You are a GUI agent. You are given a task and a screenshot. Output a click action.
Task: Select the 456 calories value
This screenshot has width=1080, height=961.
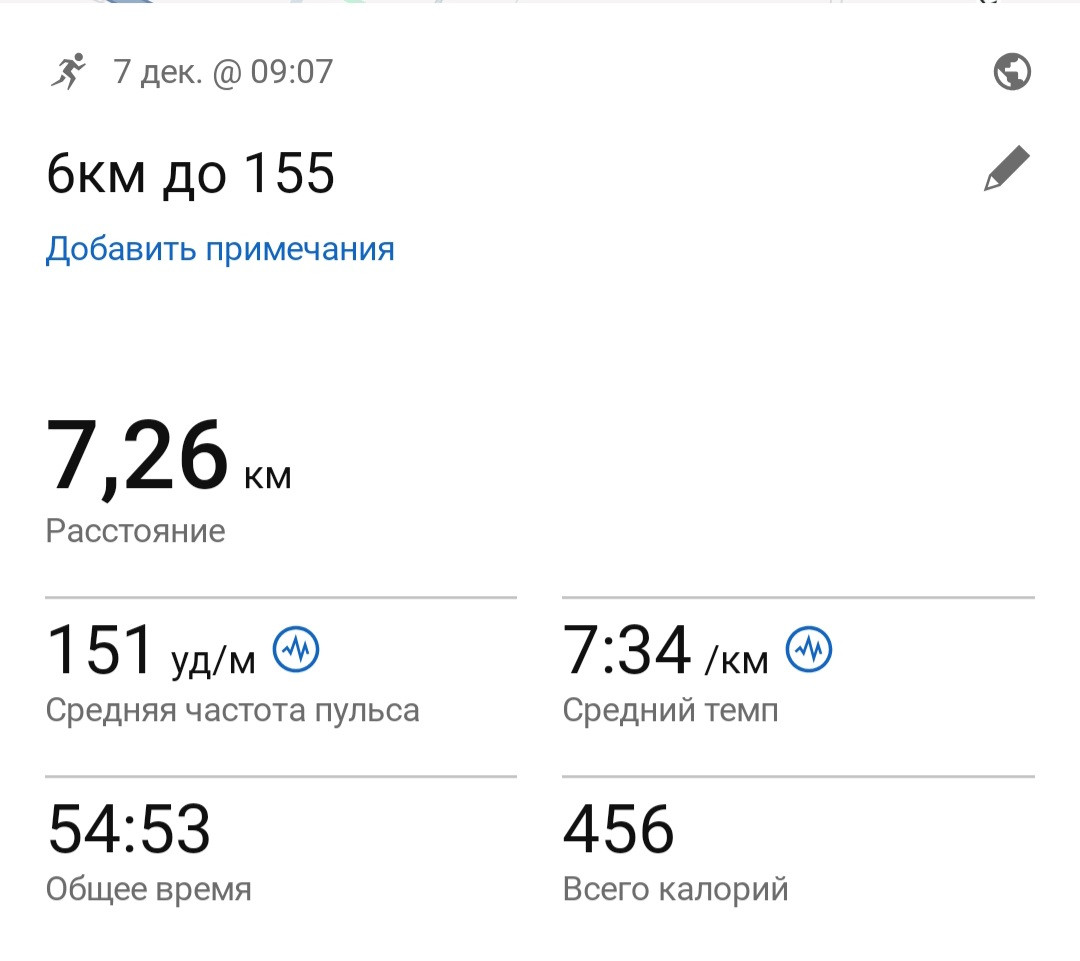click(x=619, y=829)
